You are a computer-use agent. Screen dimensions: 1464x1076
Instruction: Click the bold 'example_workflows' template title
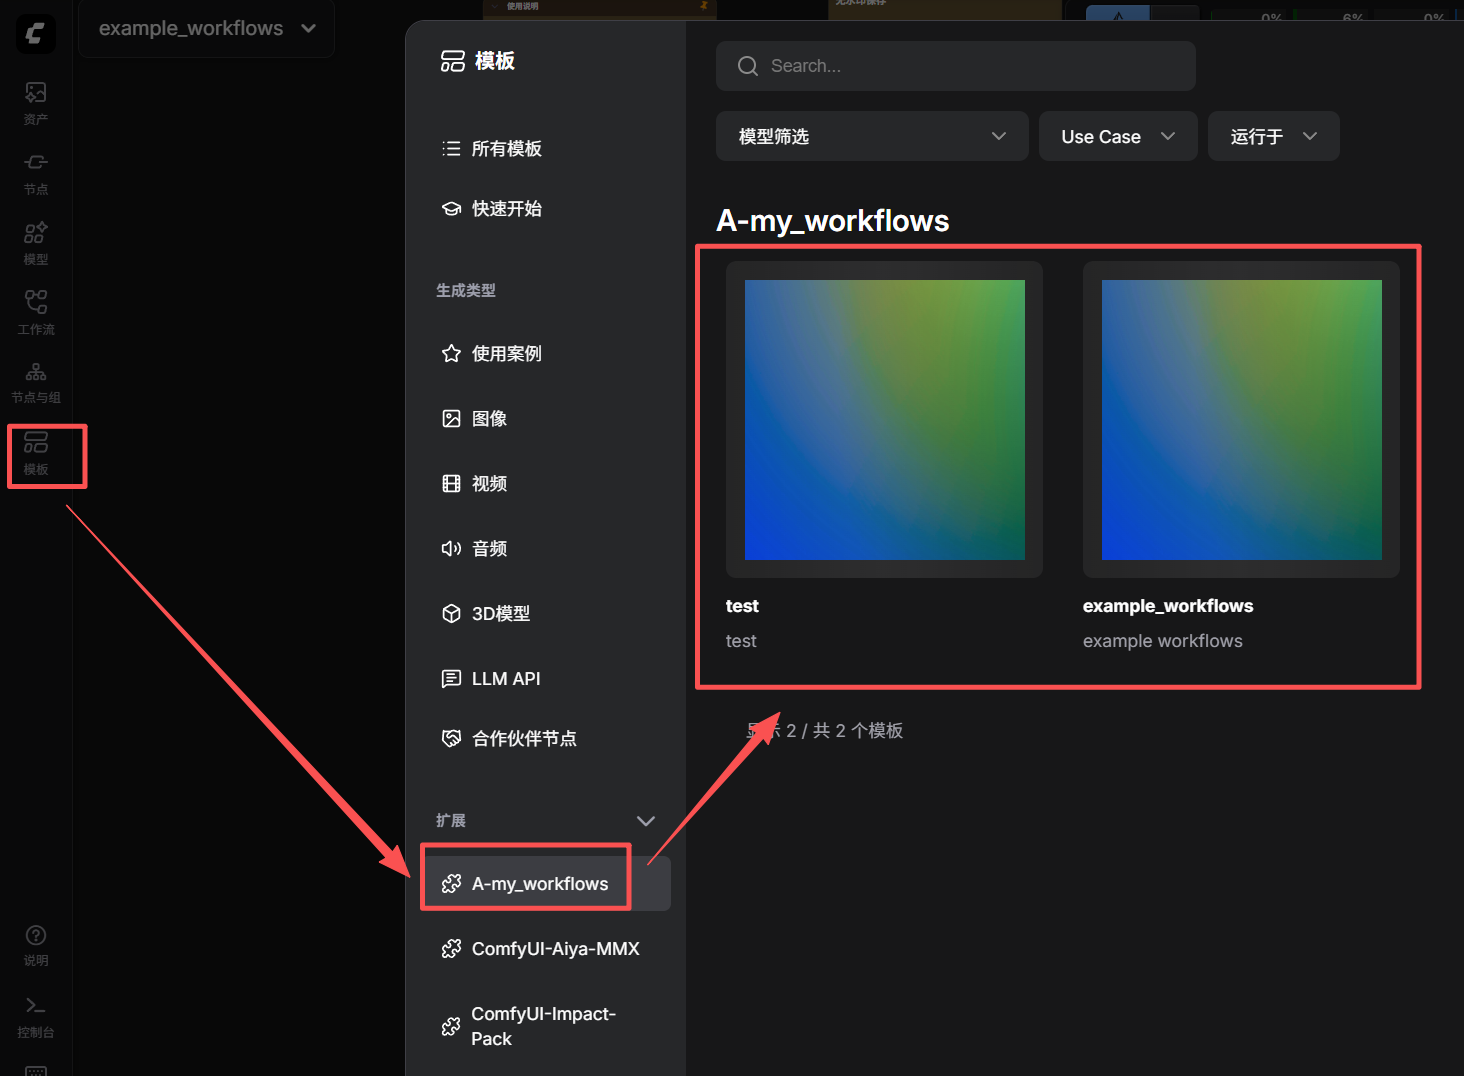coord(1168,606)
